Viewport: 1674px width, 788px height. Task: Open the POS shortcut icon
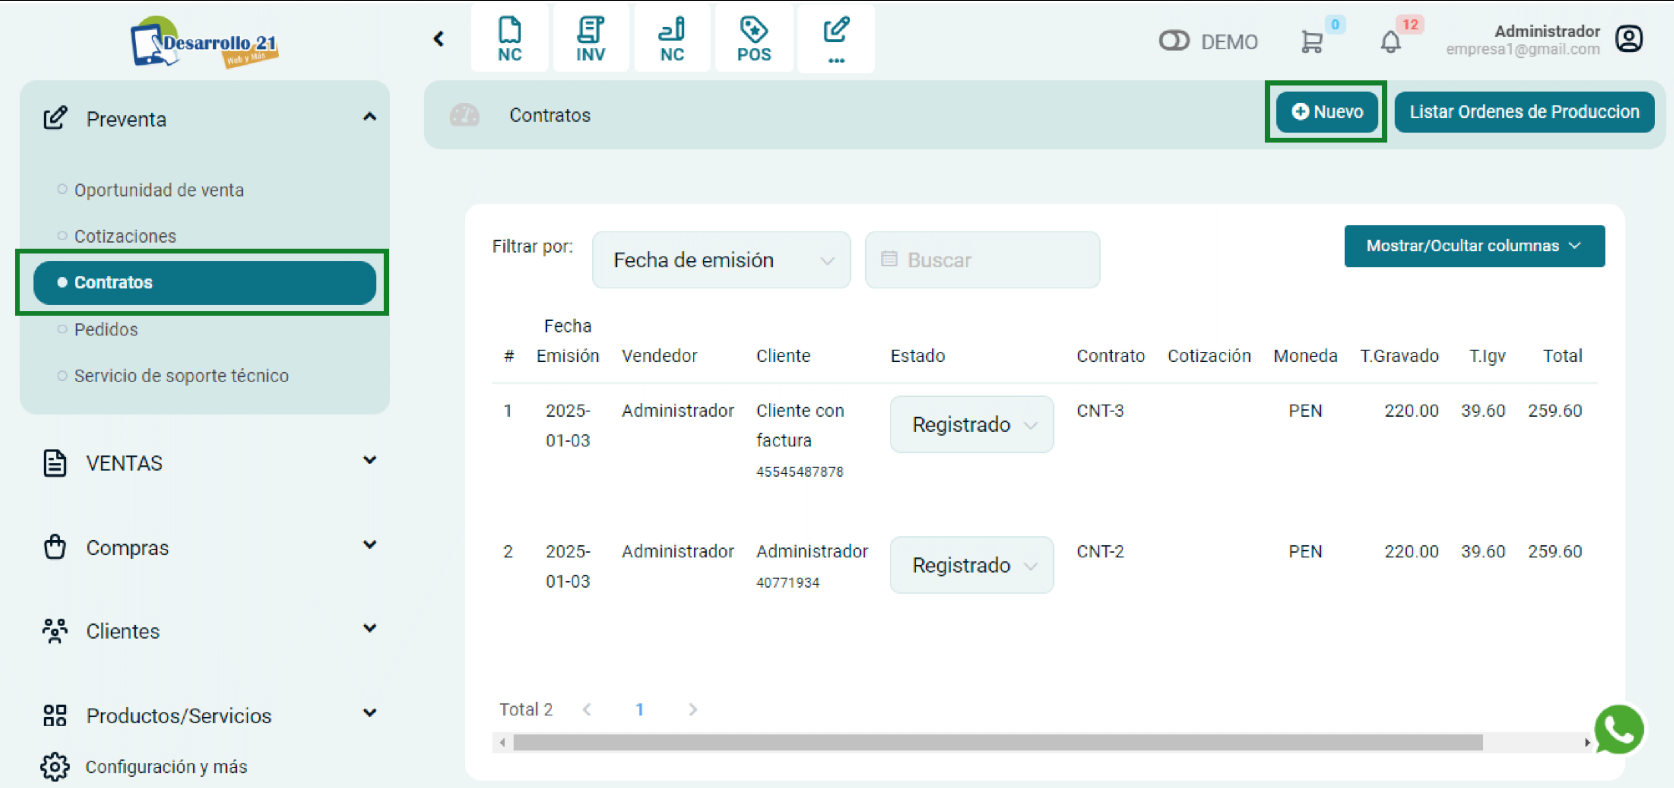tap(753, 39)
